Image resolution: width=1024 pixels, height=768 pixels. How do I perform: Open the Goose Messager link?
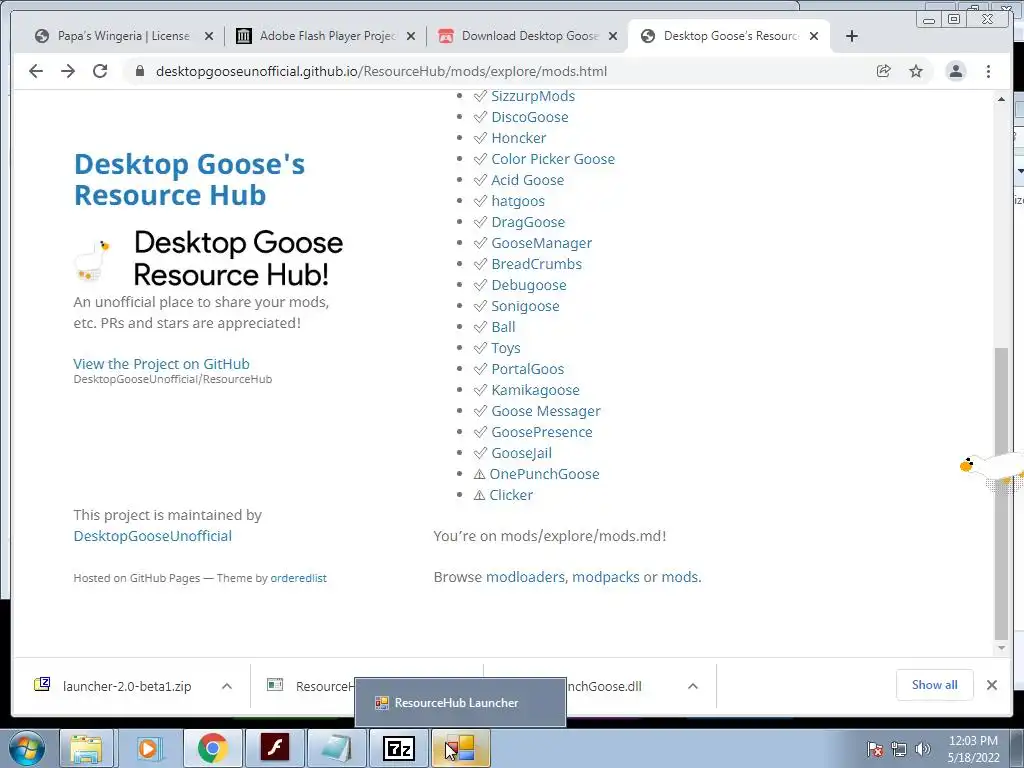click(x=546, y=411)
